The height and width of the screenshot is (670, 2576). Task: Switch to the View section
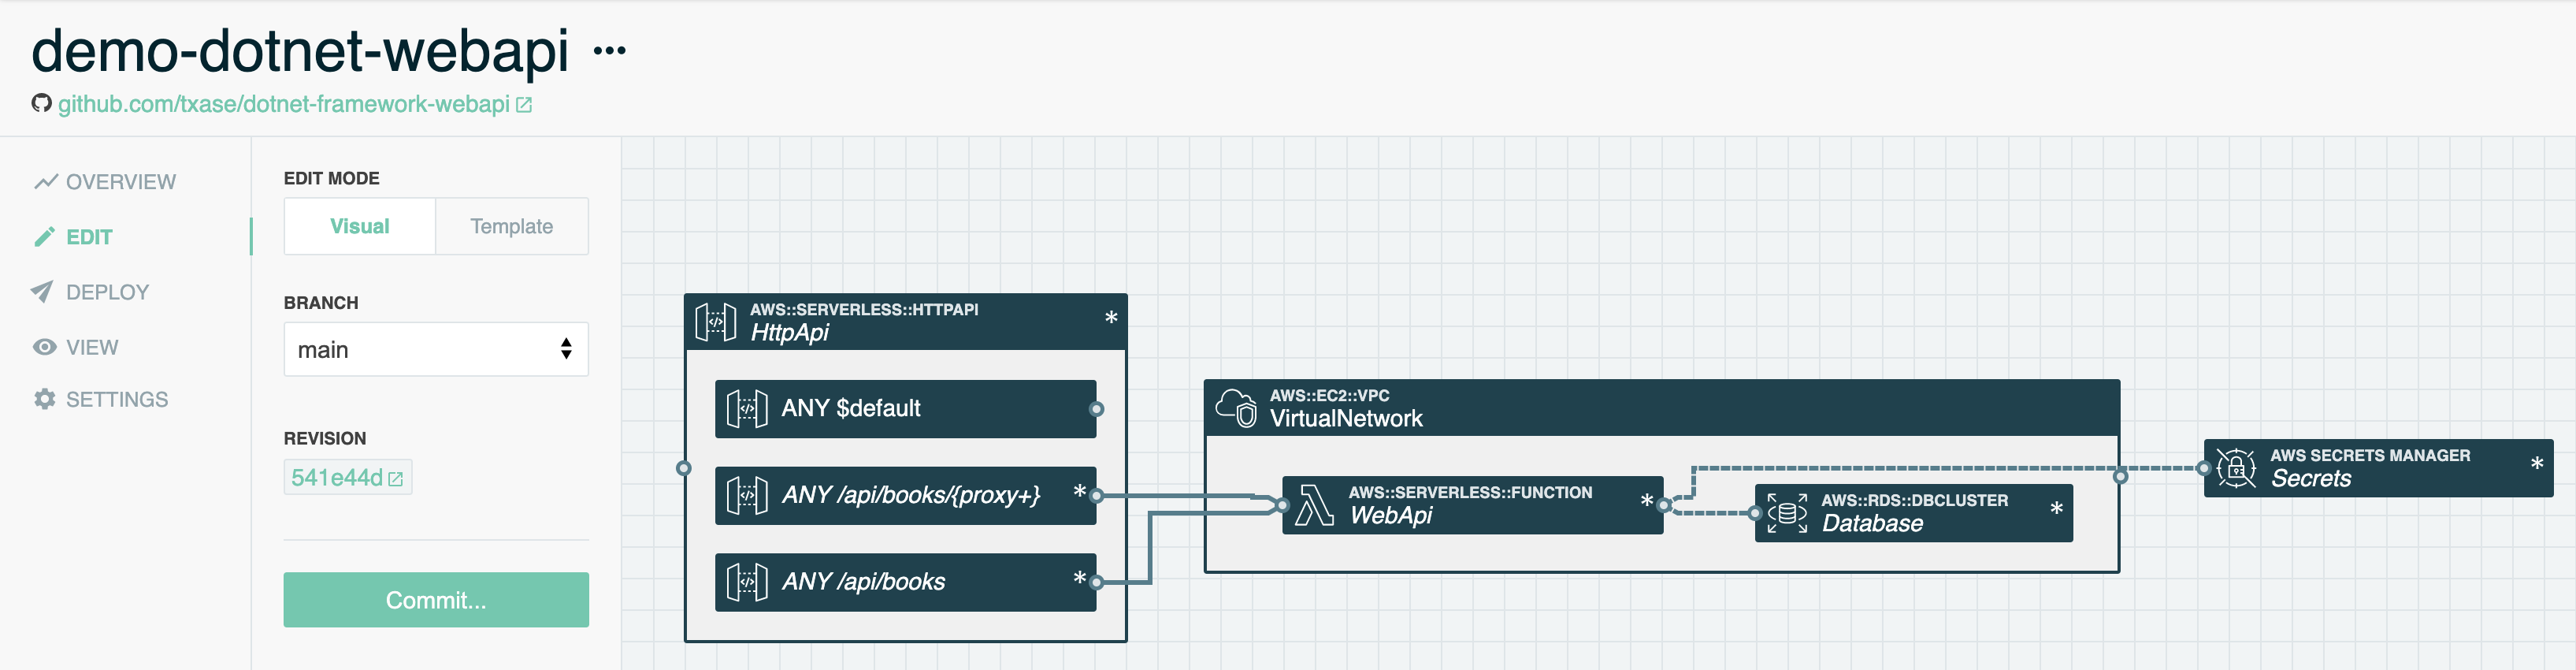76,347
